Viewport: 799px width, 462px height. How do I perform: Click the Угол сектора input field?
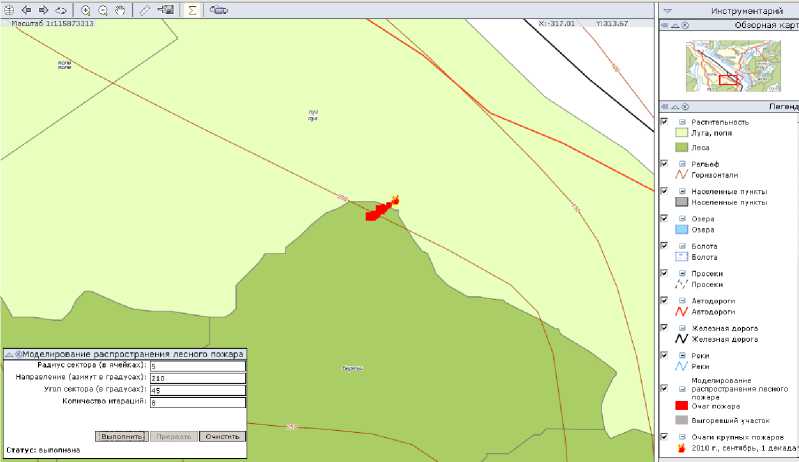coord(198,391)
